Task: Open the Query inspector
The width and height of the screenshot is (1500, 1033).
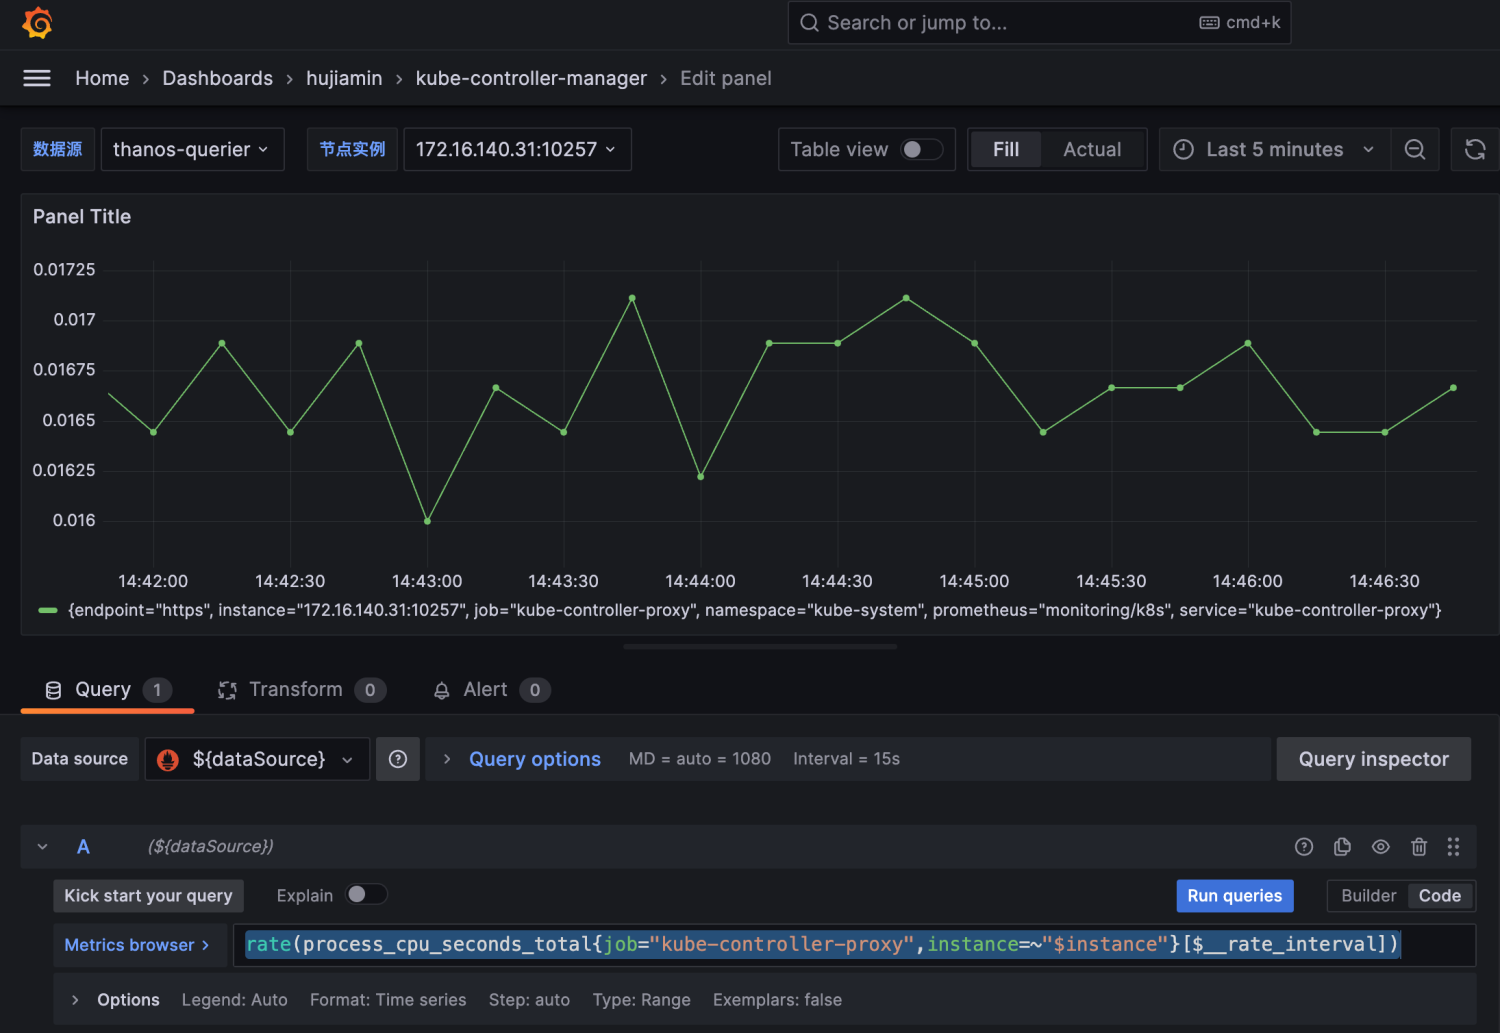Action: (x=1372, y=760)
